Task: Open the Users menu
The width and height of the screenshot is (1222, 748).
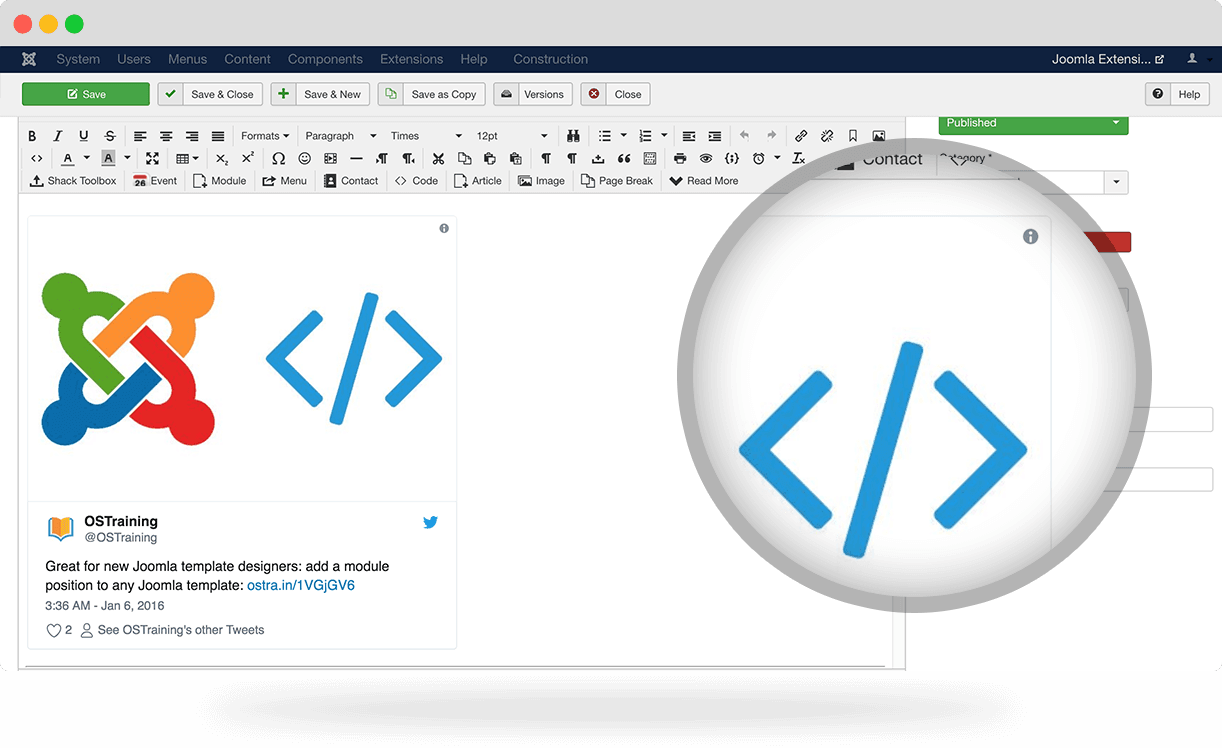Action: [134, 59]
